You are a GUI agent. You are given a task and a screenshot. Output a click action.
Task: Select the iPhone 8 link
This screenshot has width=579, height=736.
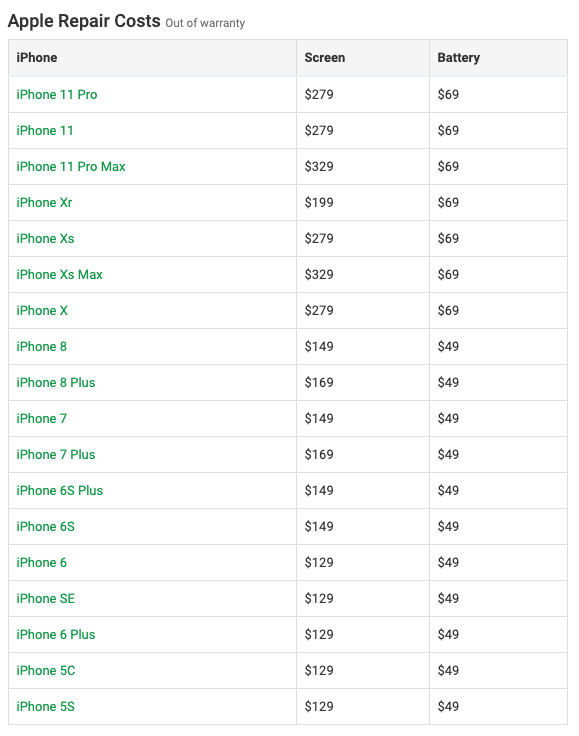coord(42,346)
